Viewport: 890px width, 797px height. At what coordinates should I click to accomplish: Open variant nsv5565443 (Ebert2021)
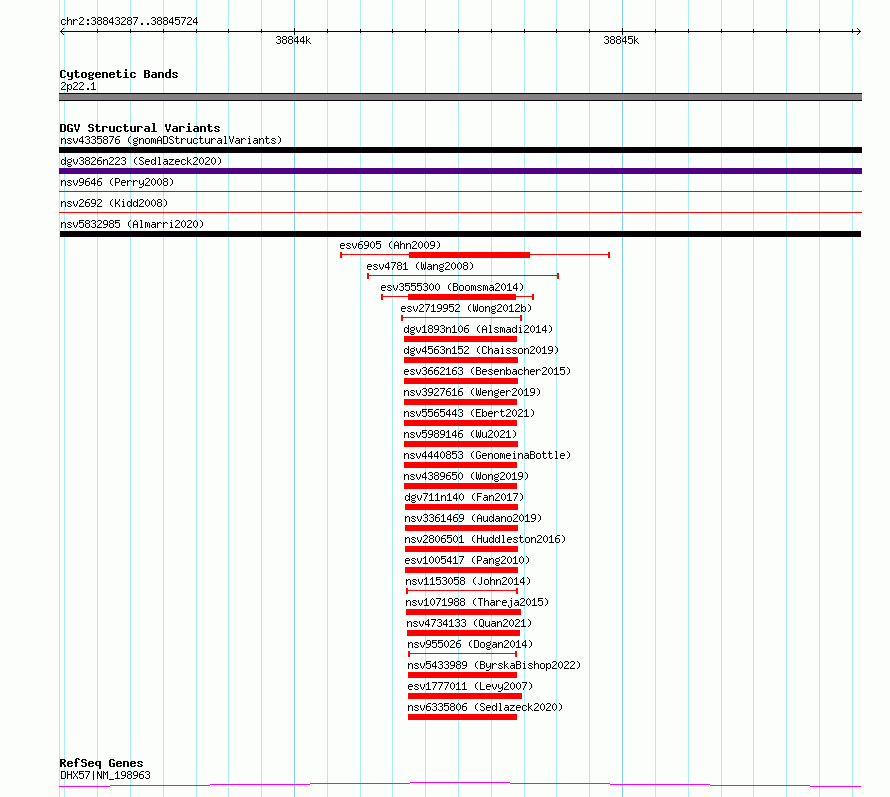469,413
